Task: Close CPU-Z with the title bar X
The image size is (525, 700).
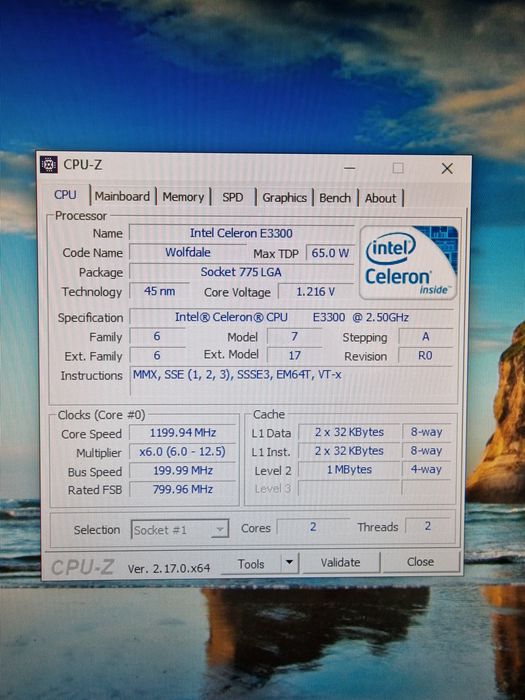Action: point(447,168)
